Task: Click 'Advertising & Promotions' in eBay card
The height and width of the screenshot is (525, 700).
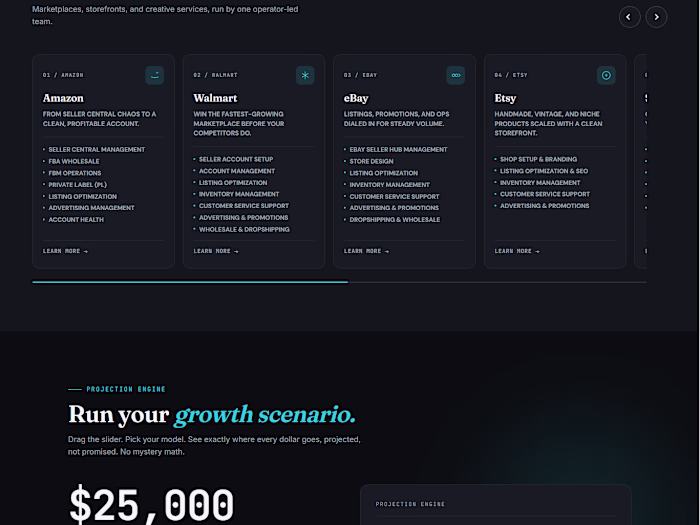Action: point(394,208)
